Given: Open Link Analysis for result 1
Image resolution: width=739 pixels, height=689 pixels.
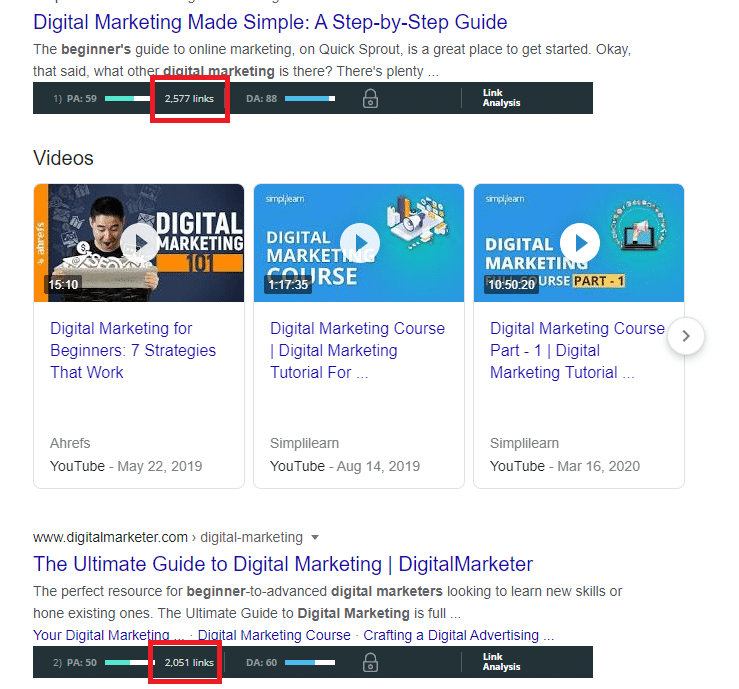Looking at the screenshot, I should pyautogui.click(x=501, y=98).
